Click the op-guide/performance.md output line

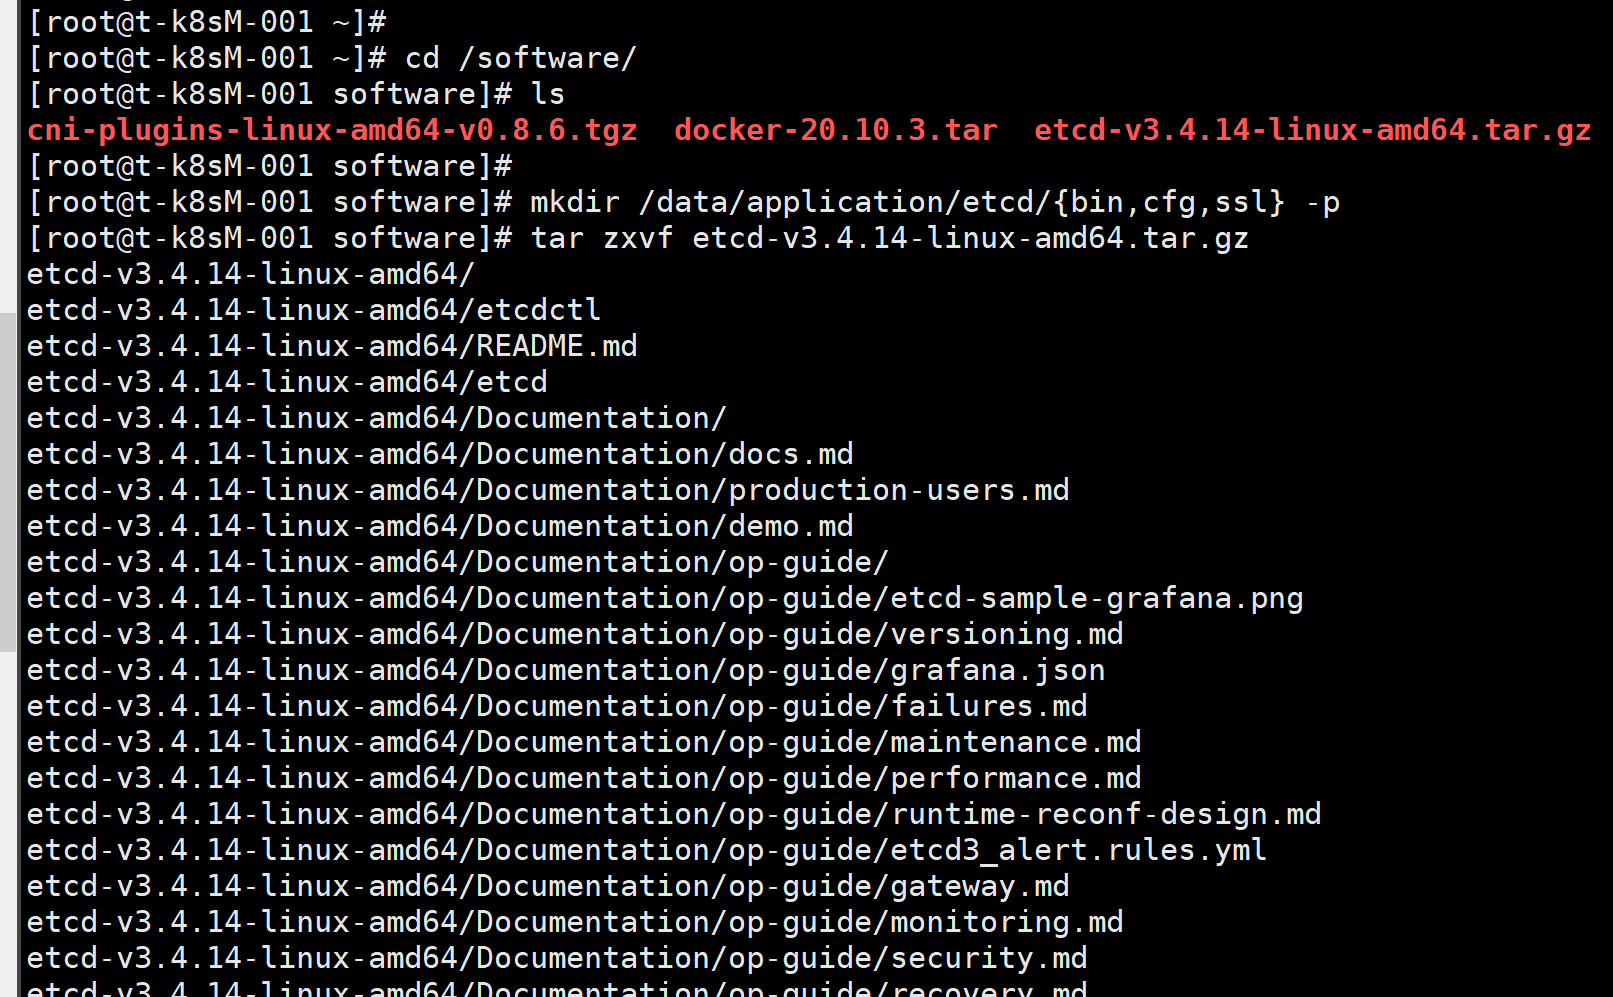coord(584,778)
